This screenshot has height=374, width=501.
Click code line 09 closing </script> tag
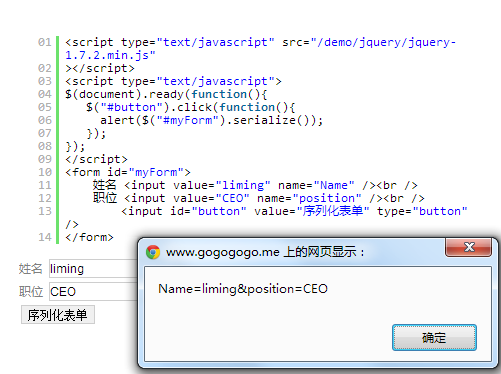tap(96, 159)
